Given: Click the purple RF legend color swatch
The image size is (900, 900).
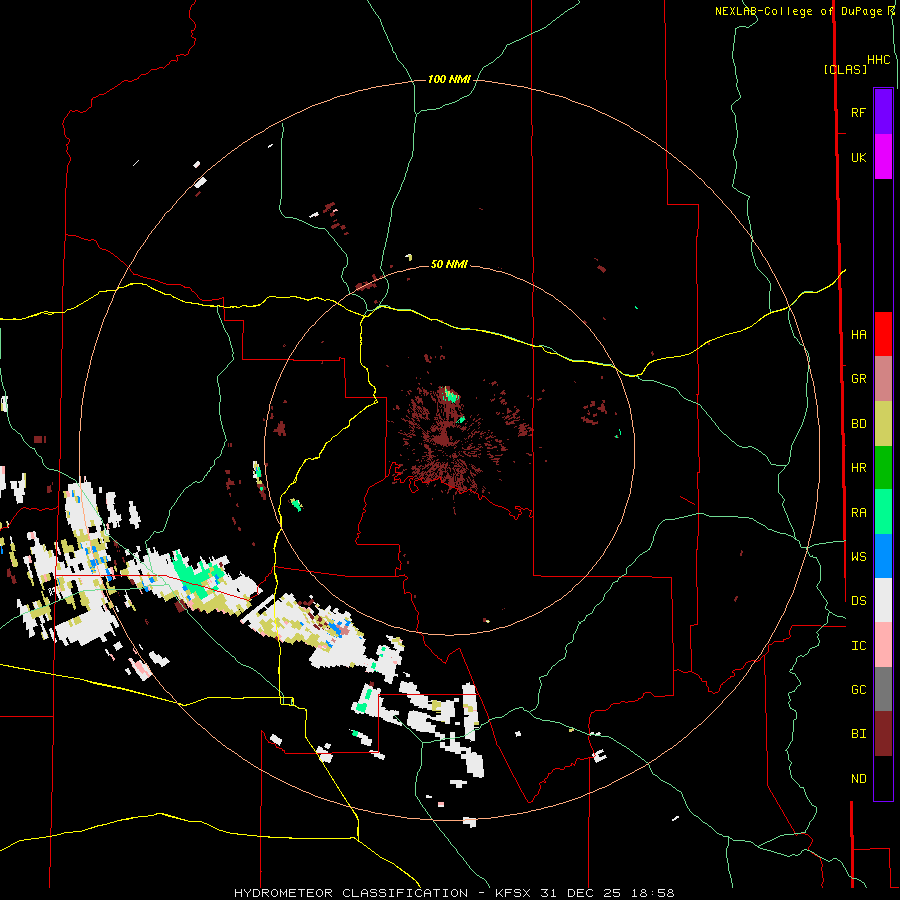Looking at the screenshot, I should (x=883, y=112).
